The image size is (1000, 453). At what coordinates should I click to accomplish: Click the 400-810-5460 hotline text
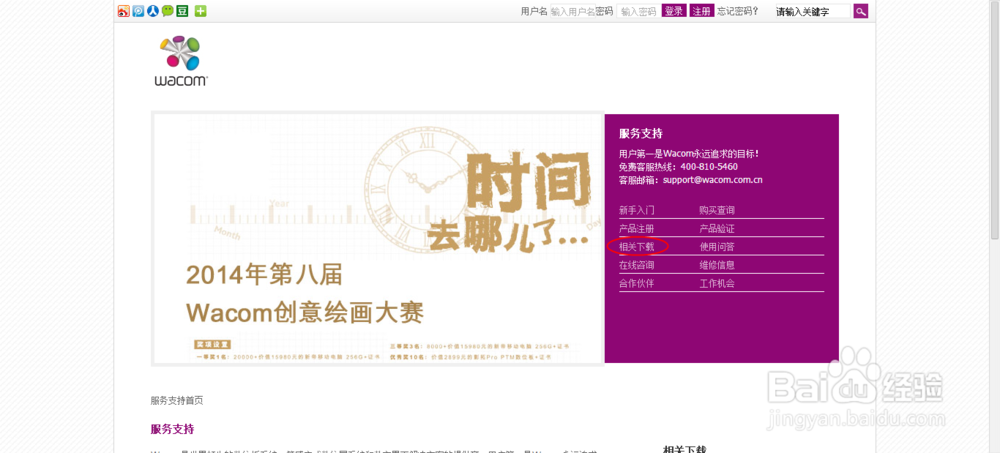(x=709, y=167)
